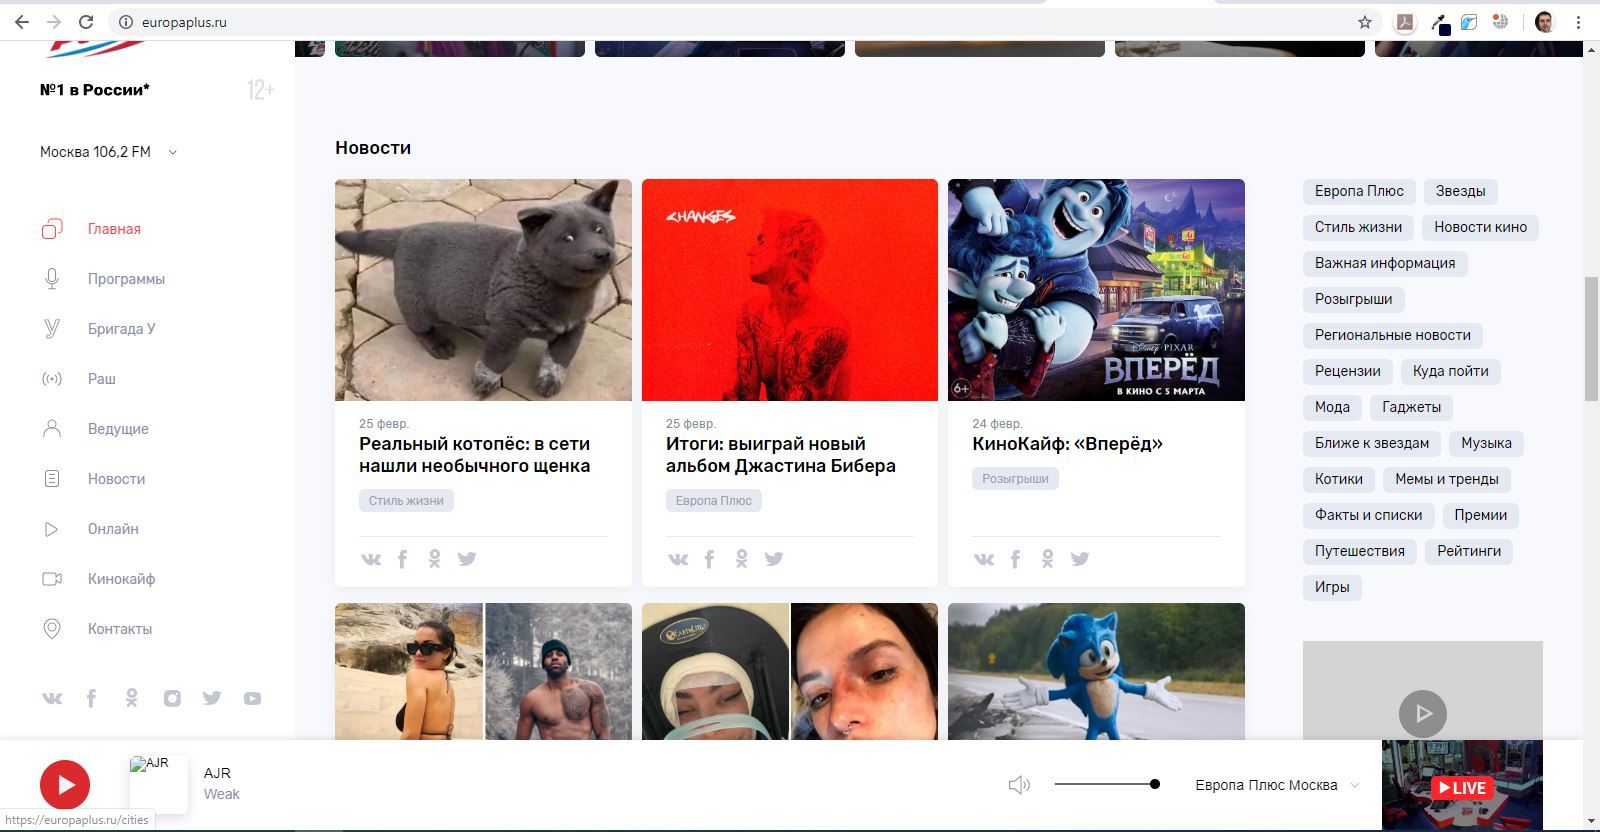Mute the radio with the speaker icon
This screenshot has width=1600, height=832.
click(x=1019, y=785)
